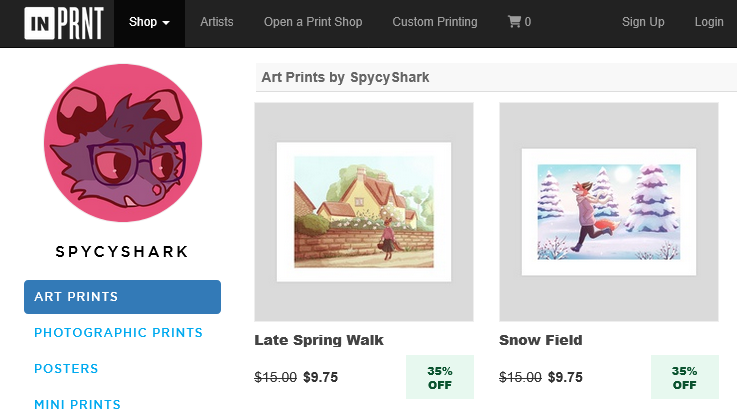This screenshot has height=415, width=737.
Task: Open the Late Spring Walk print thumbnail
Action: tap(364, 212)
